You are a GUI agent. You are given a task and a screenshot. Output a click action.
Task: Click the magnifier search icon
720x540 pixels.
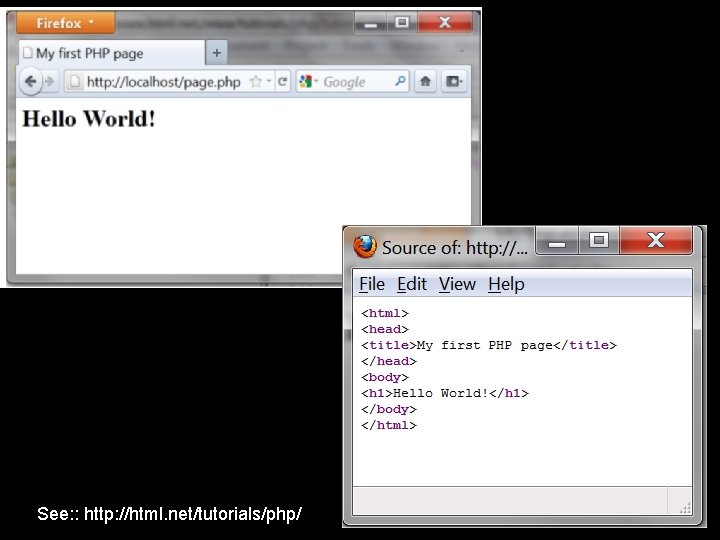click(x=400, y=81)
